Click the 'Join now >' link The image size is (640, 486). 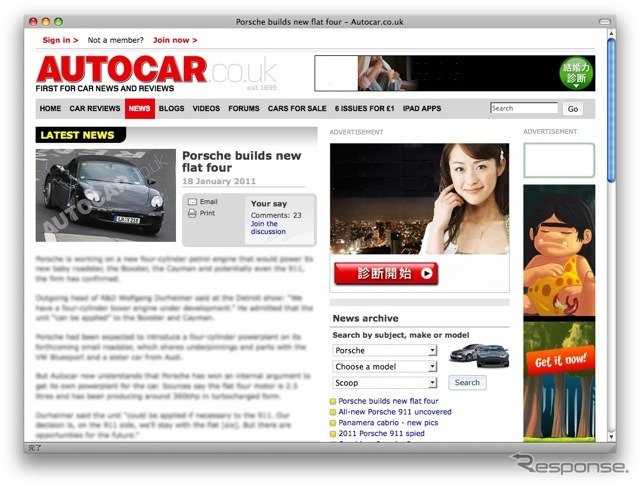175,40
